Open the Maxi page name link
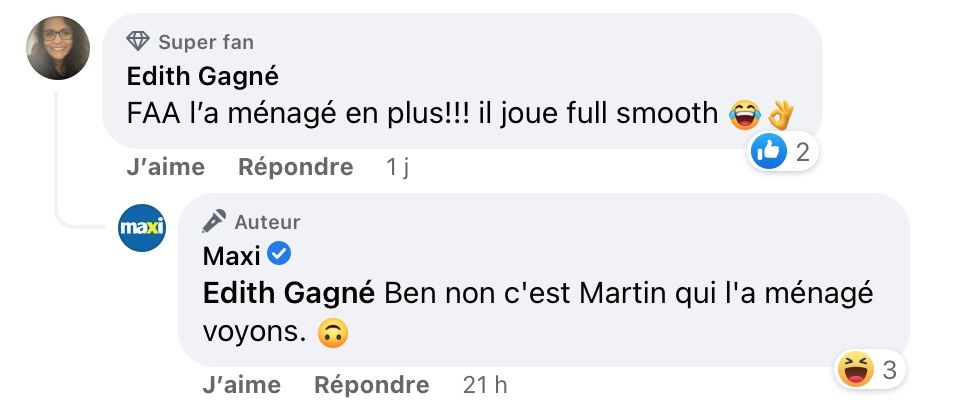The height and width of the screenshot is (408, 980). (231, 257)
